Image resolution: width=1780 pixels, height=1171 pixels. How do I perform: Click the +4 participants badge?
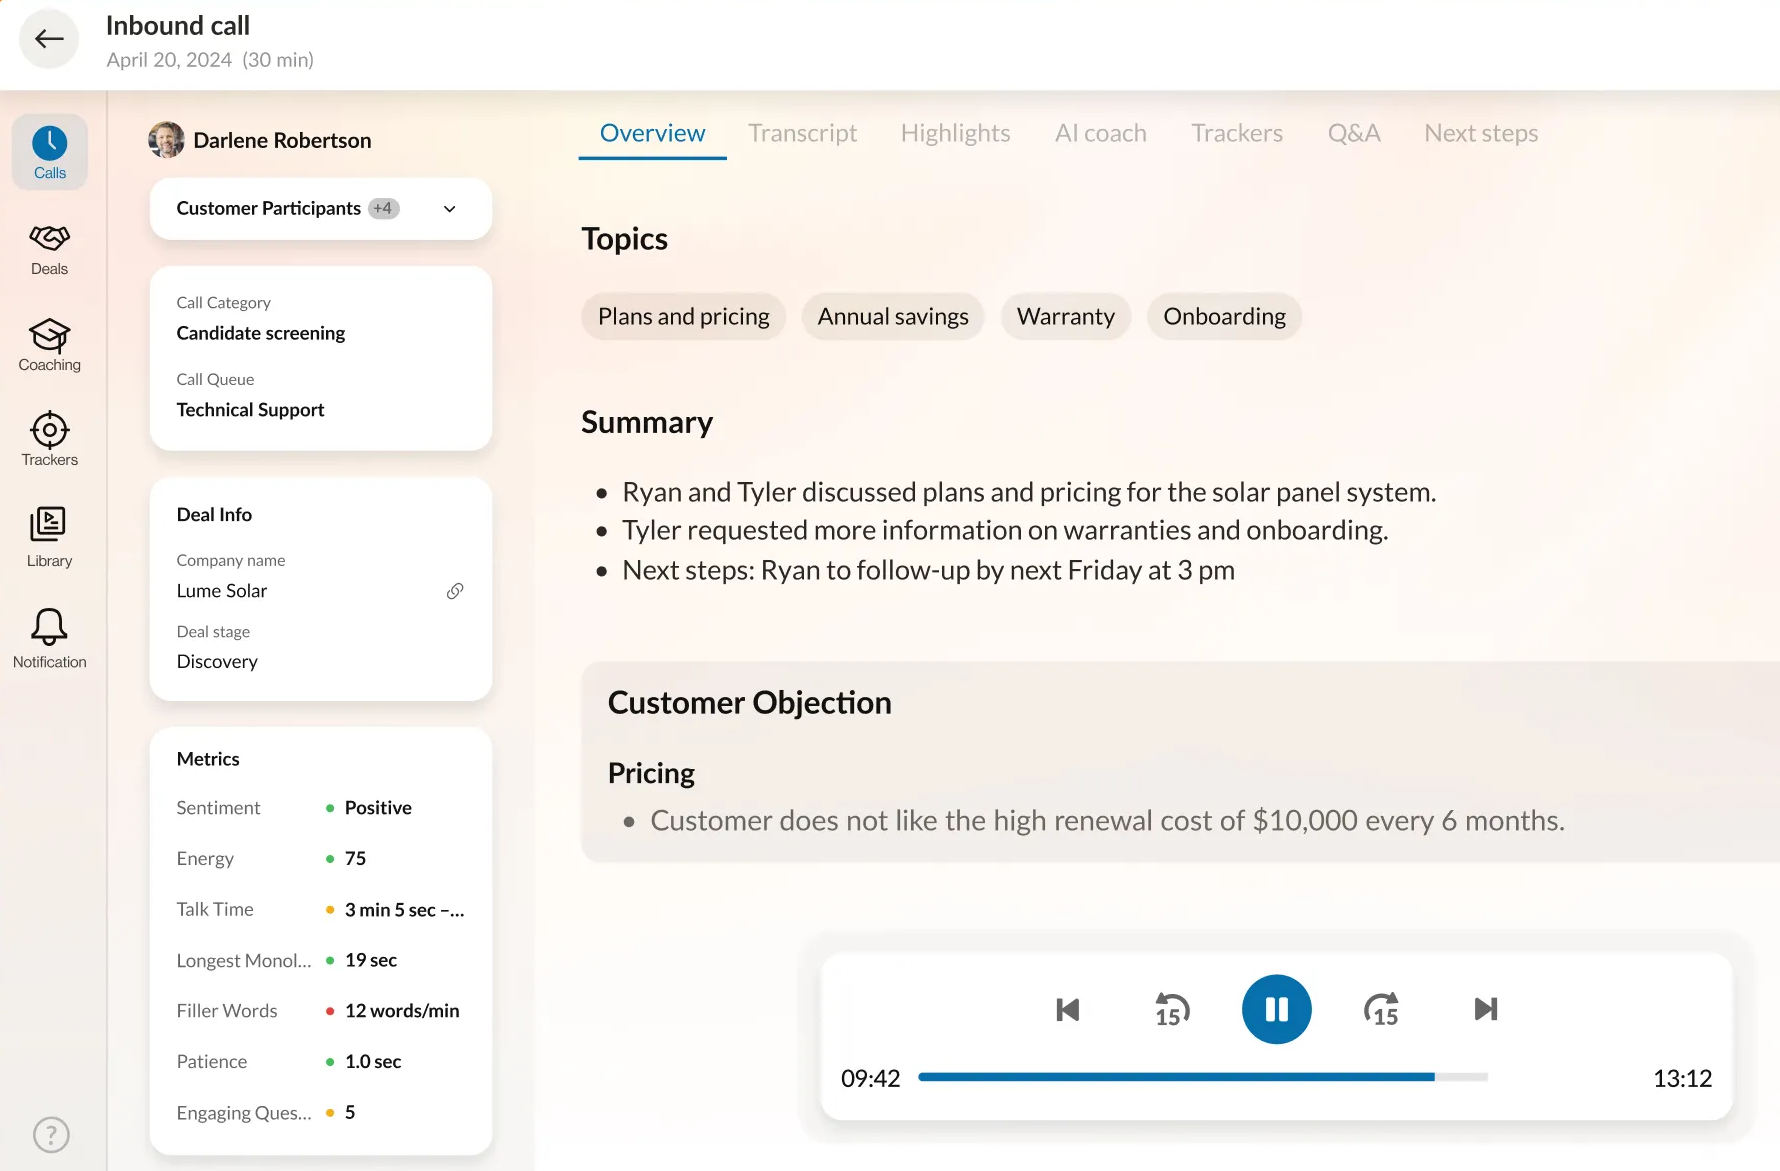click(x=384, y=208)
